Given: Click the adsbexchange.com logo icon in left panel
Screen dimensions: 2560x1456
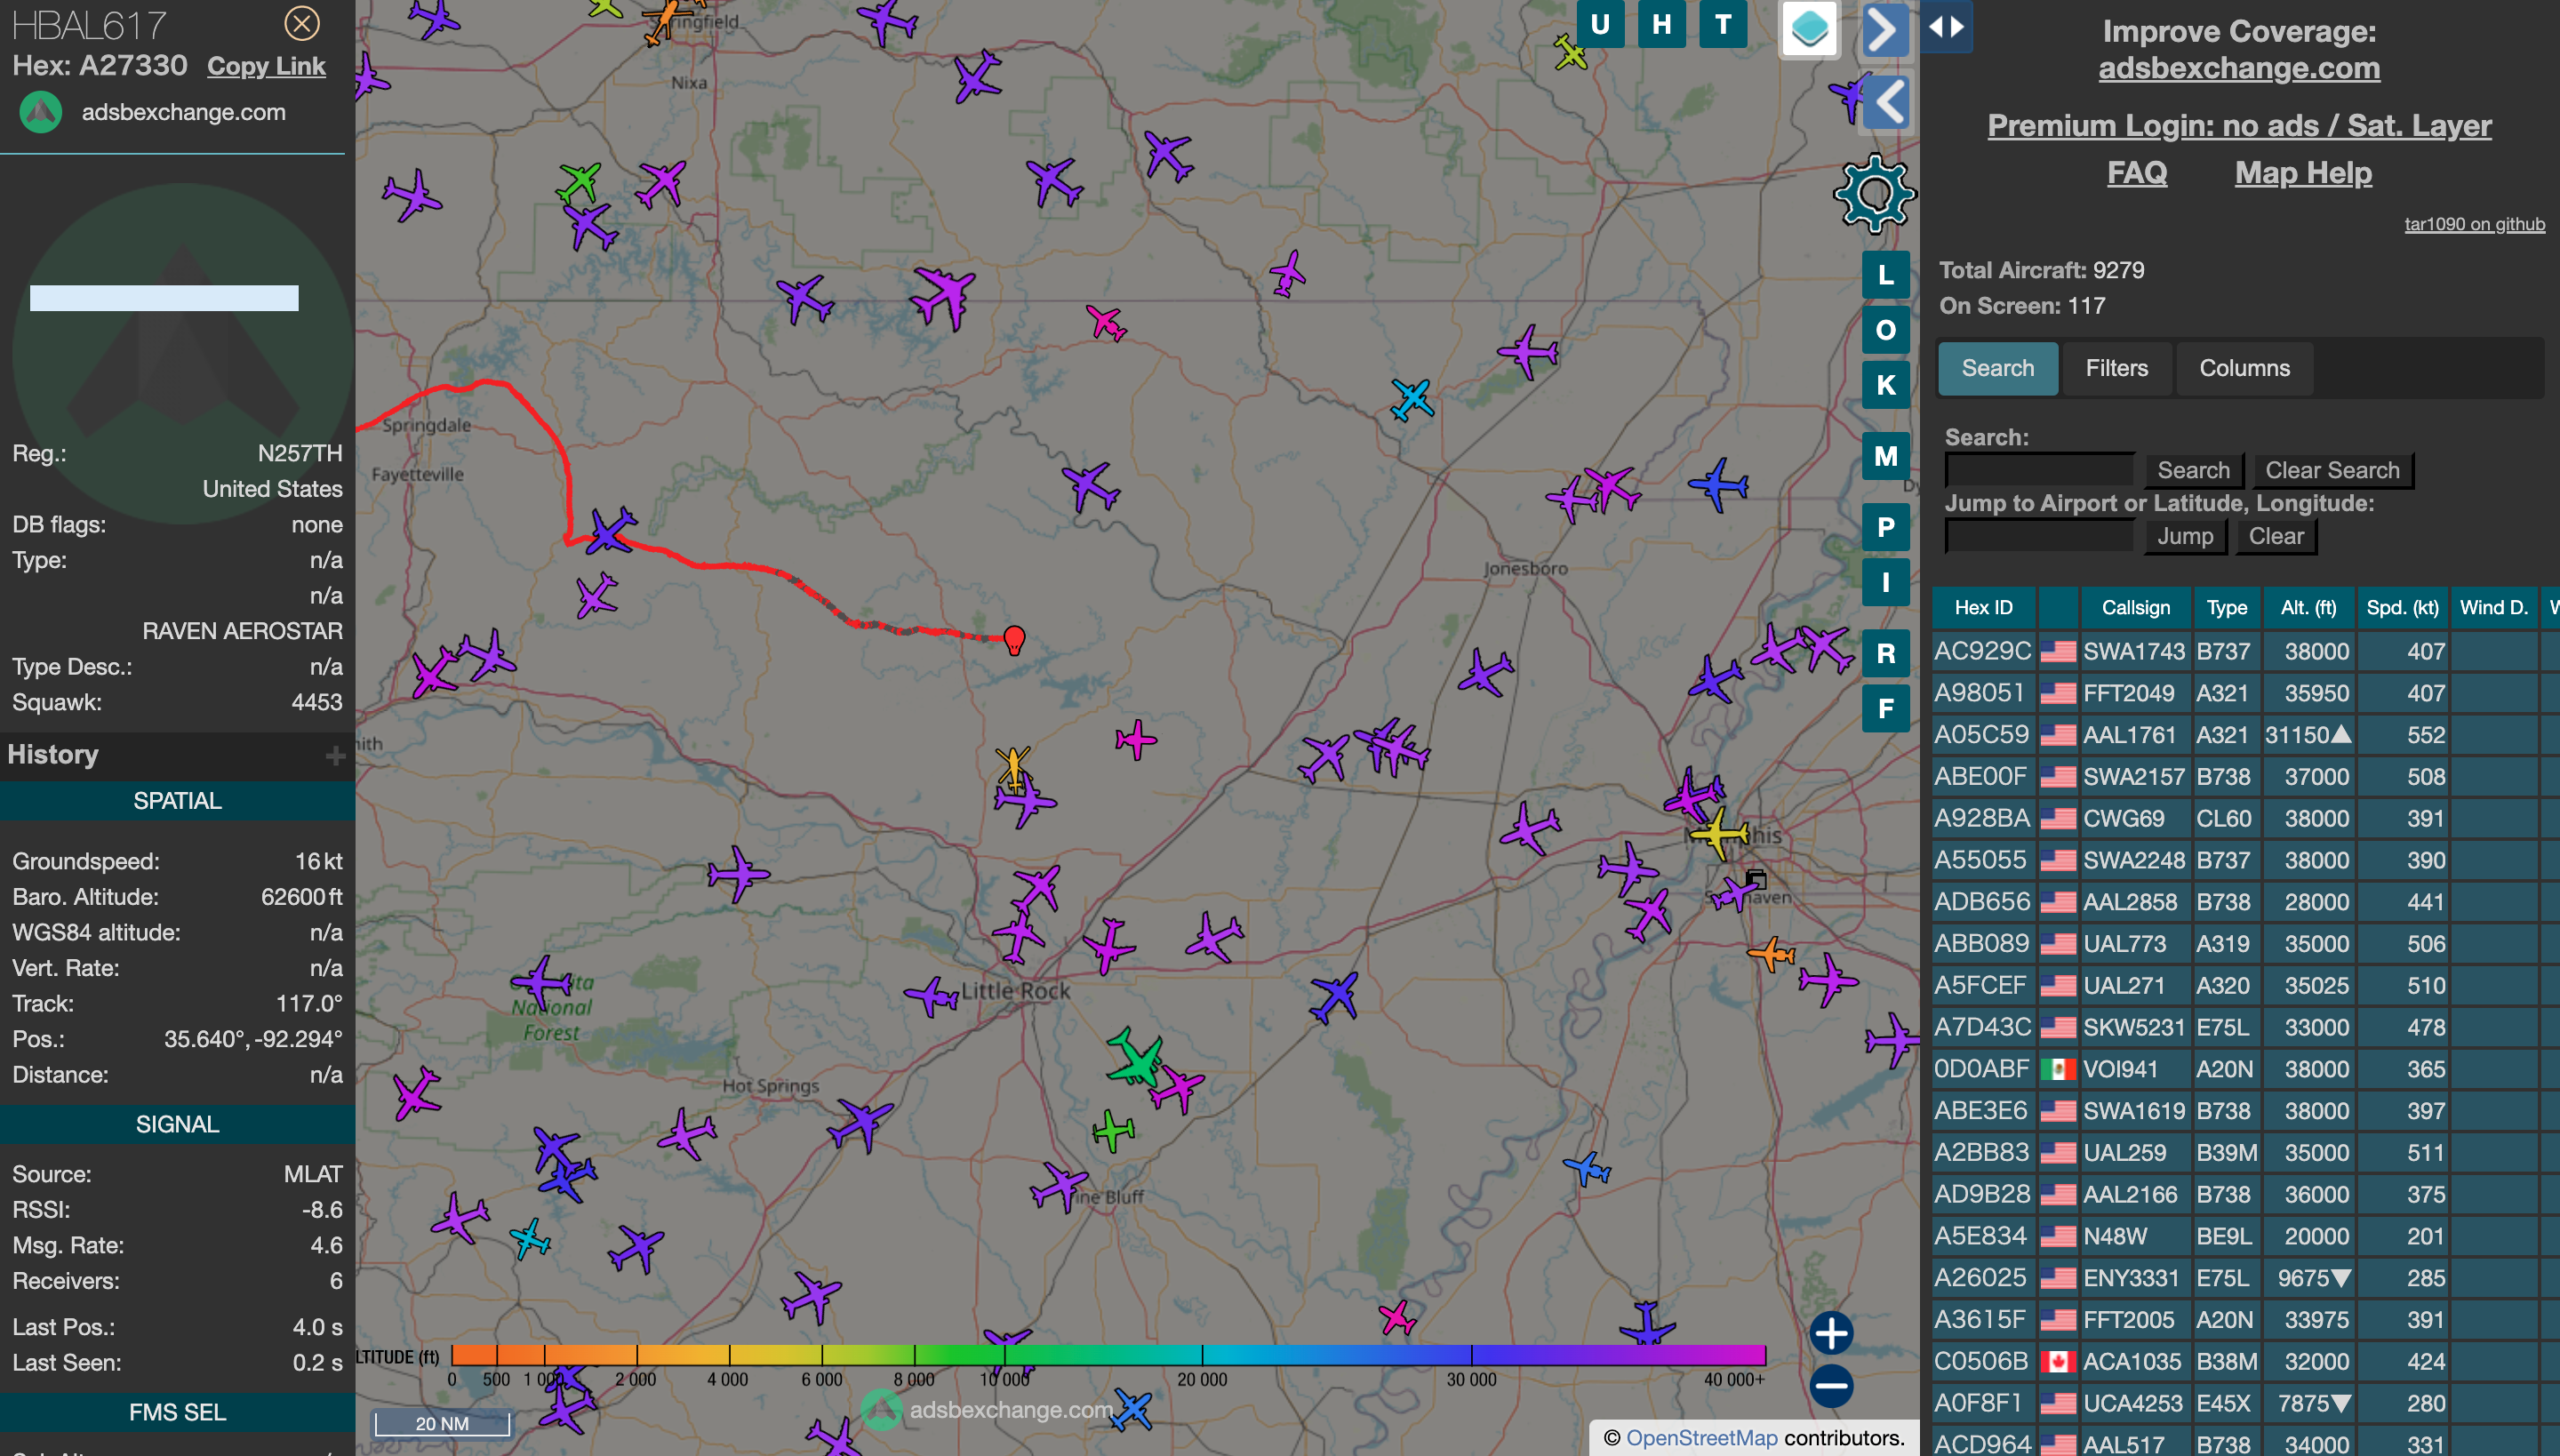Looking at the screenshot, I should click(x=41, y=112).
